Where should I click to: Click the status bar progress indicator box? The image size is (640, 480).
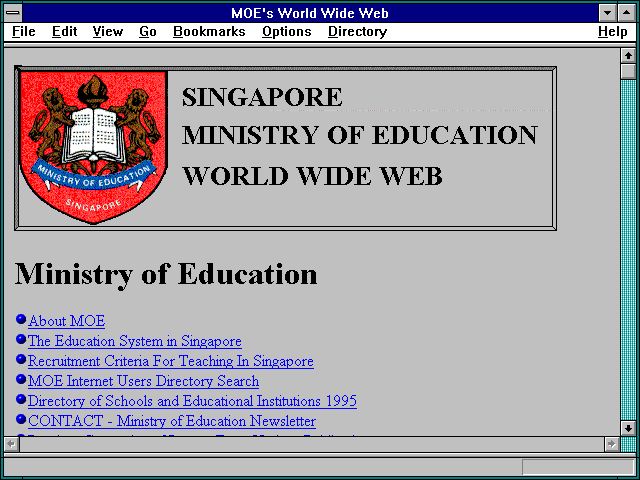pos(578,467)
